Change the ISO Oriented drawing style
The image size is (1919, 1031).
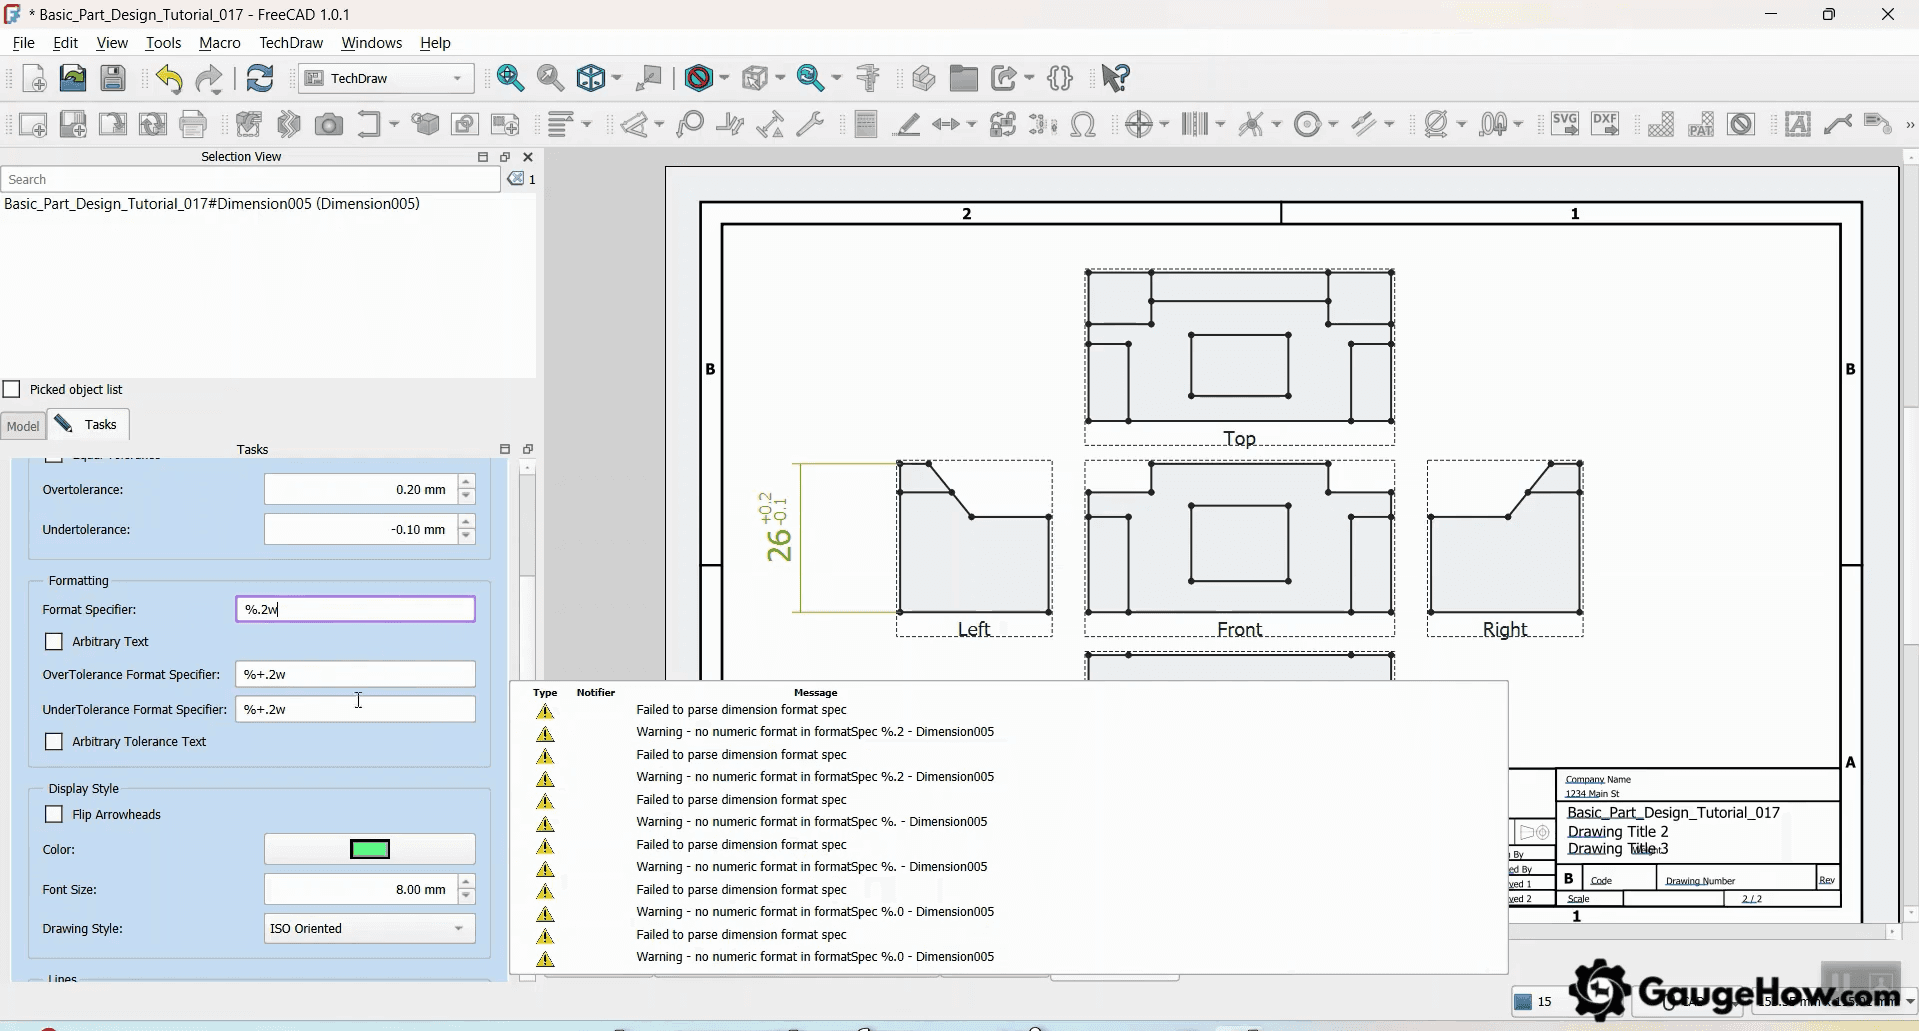[368, 928]
